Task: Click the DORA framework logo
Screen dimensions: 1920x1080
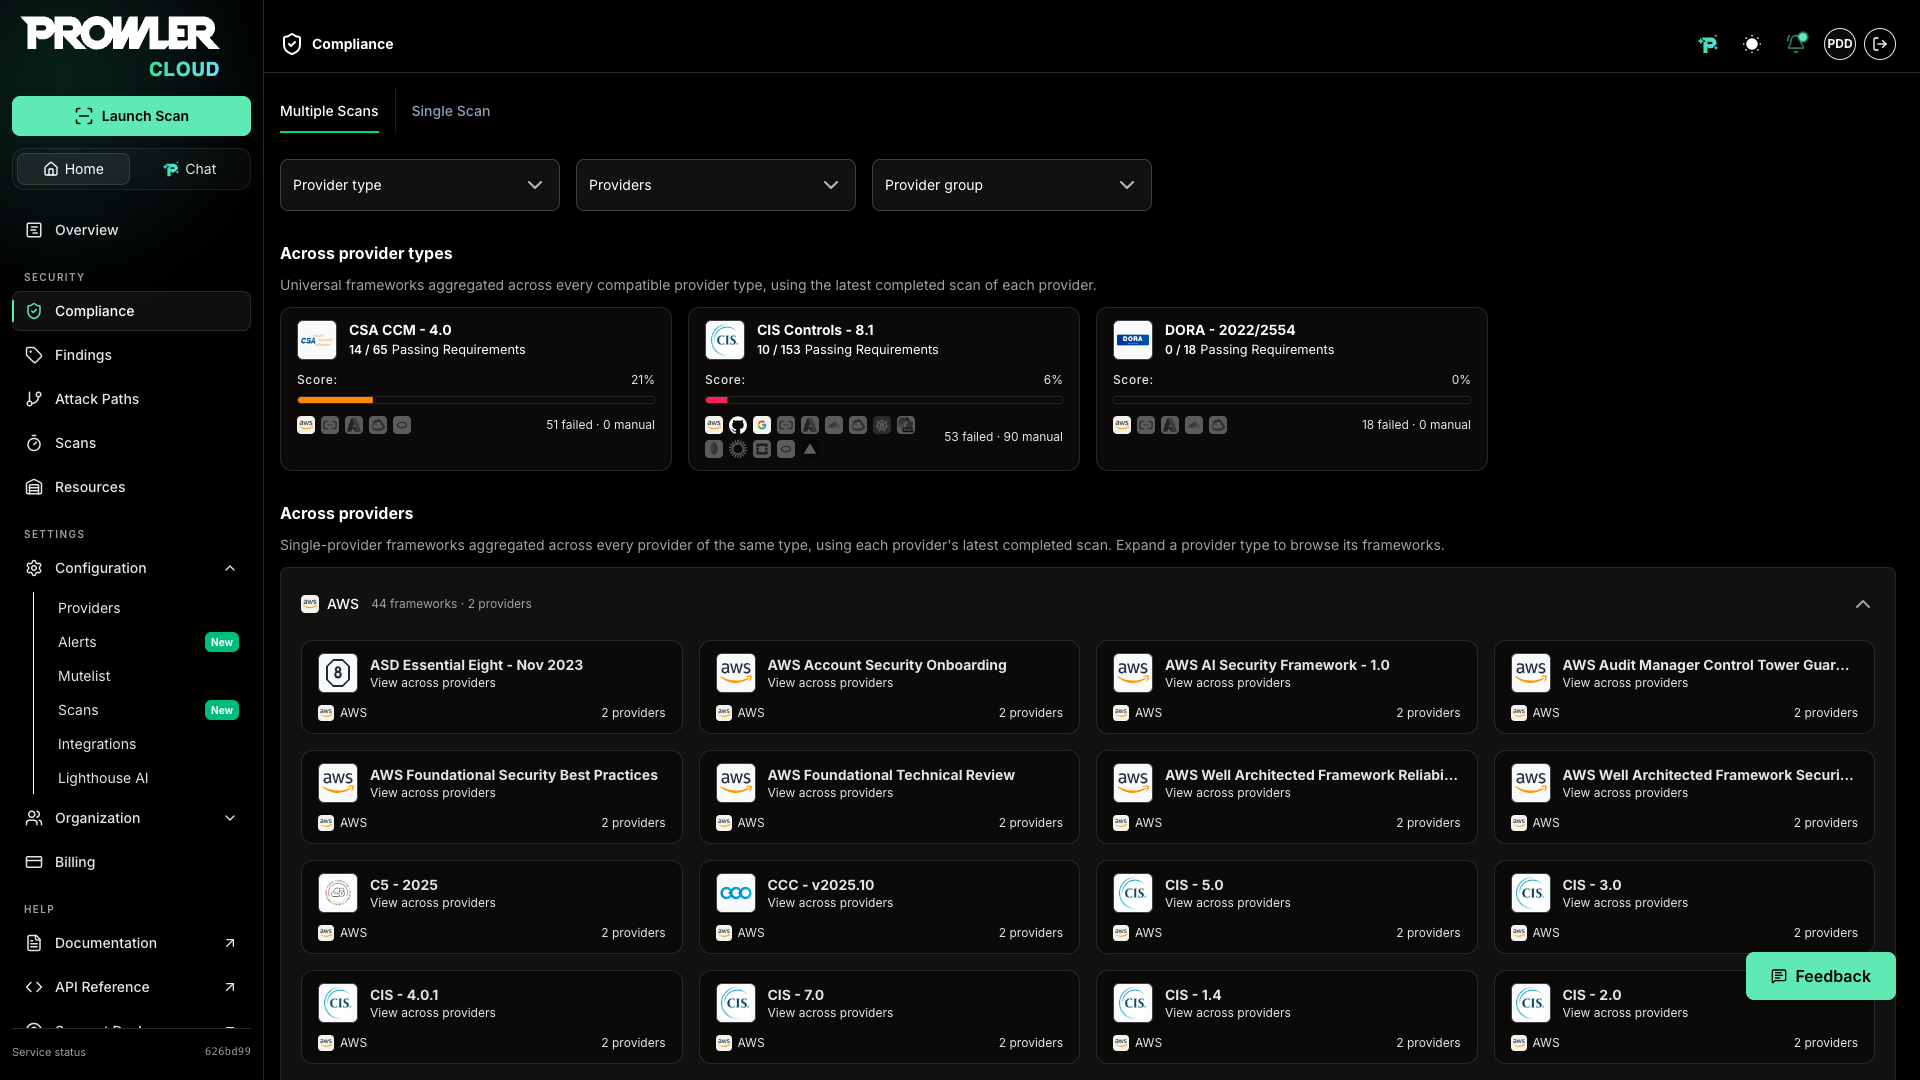Action: (x=1133, y=340)
